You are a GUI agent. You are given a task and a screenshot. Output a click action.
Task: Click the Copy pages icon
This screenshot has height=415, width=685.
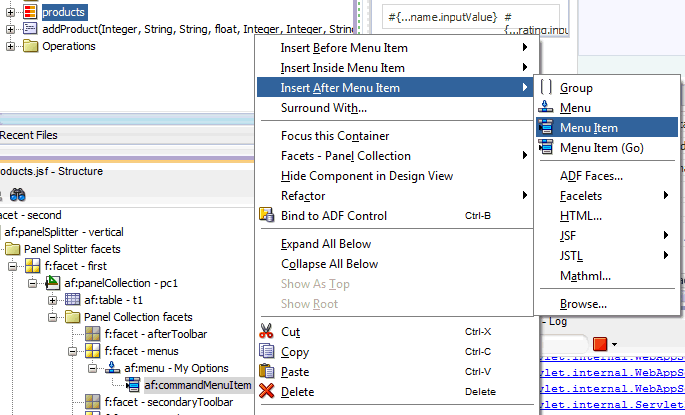click(x=266, y=351)
